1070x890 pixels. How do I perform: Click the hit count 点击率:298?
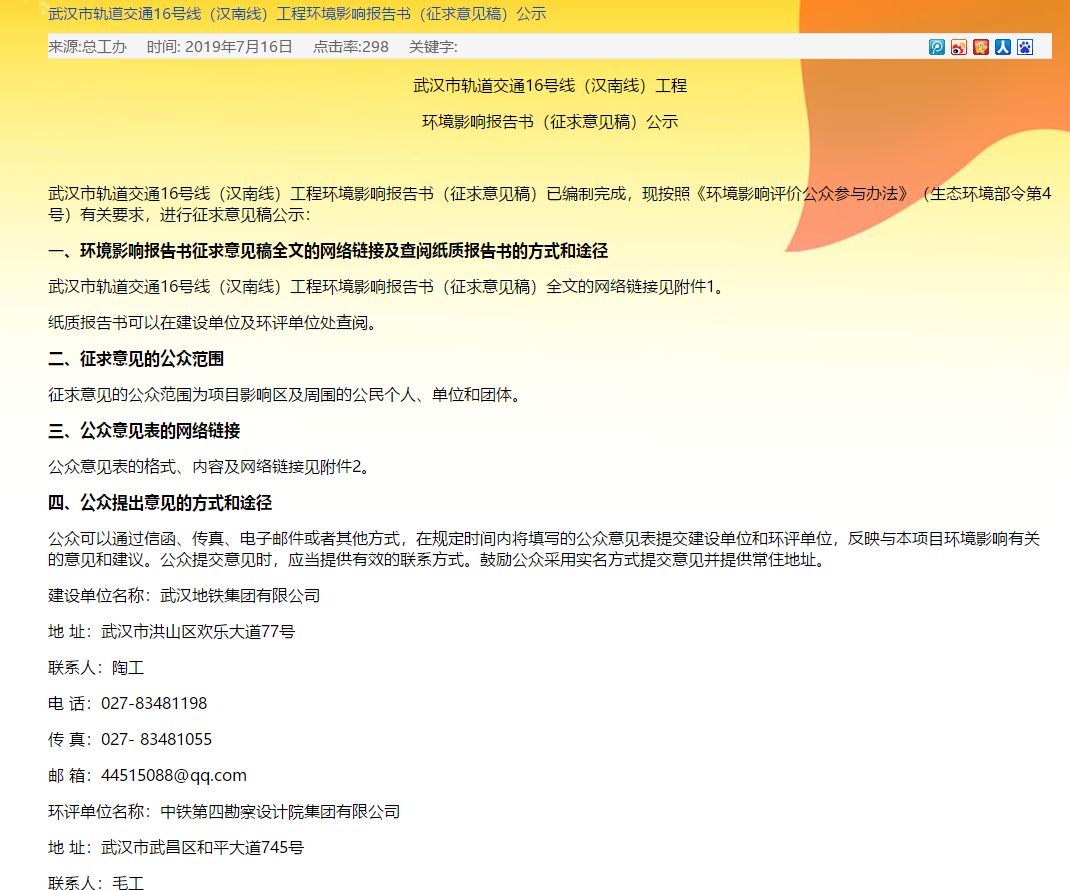(x=351, y=46)
